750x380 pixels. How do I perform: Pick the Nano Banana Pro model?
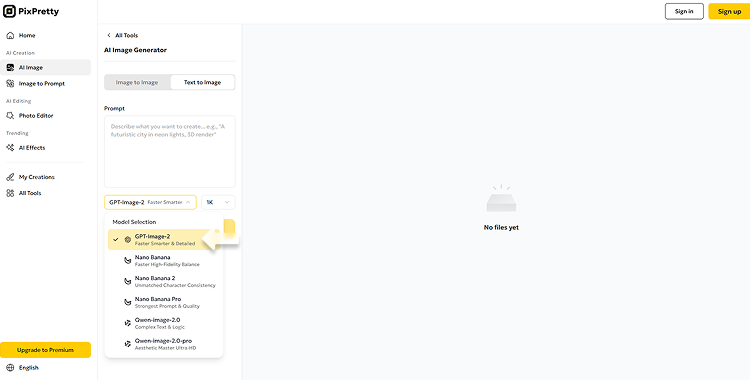[x=164, y=302]
